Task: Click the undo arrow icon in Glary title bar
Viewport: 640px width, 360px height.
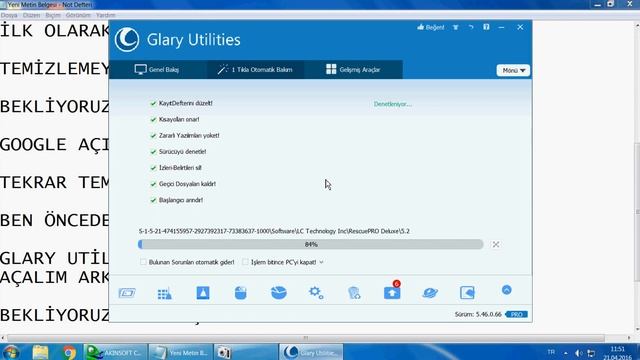Action: click(471, 27)
